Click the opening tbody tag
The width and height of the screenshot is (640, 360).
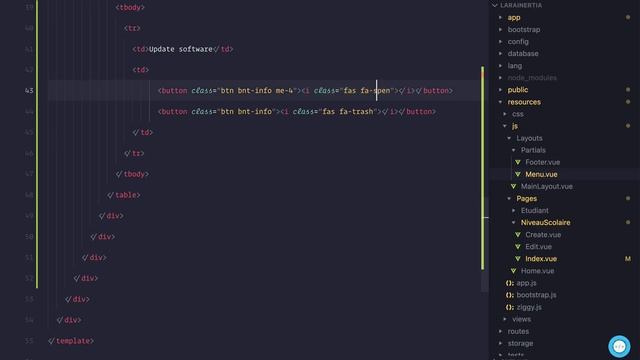click(130, 7)
